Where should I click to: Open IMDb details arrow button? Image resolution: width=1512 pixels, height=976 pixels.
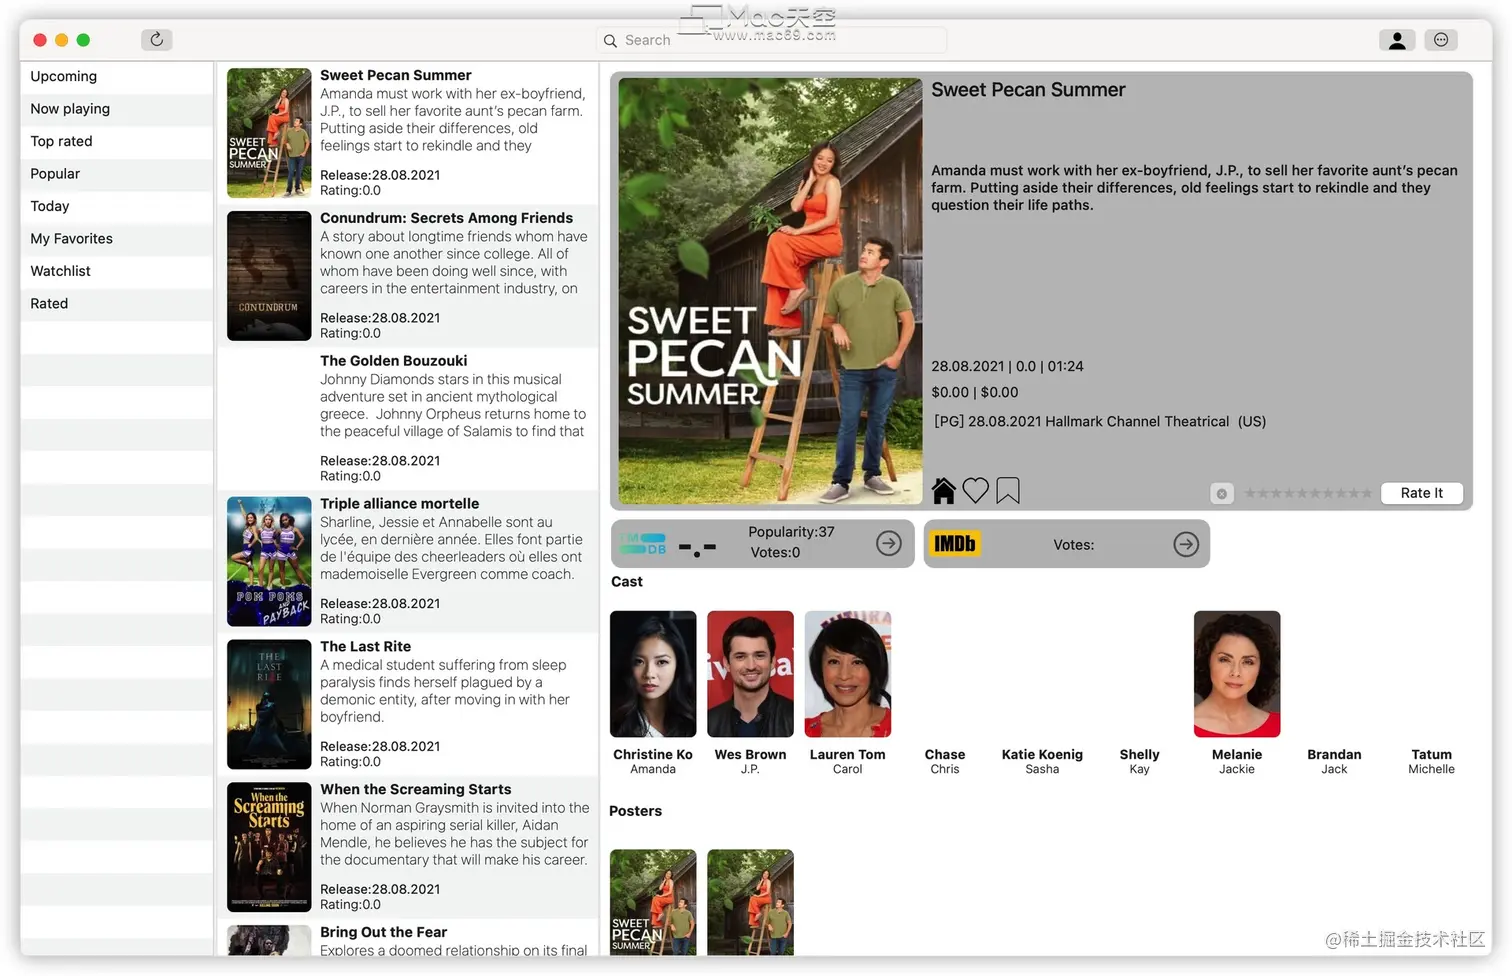point(1186,544)
